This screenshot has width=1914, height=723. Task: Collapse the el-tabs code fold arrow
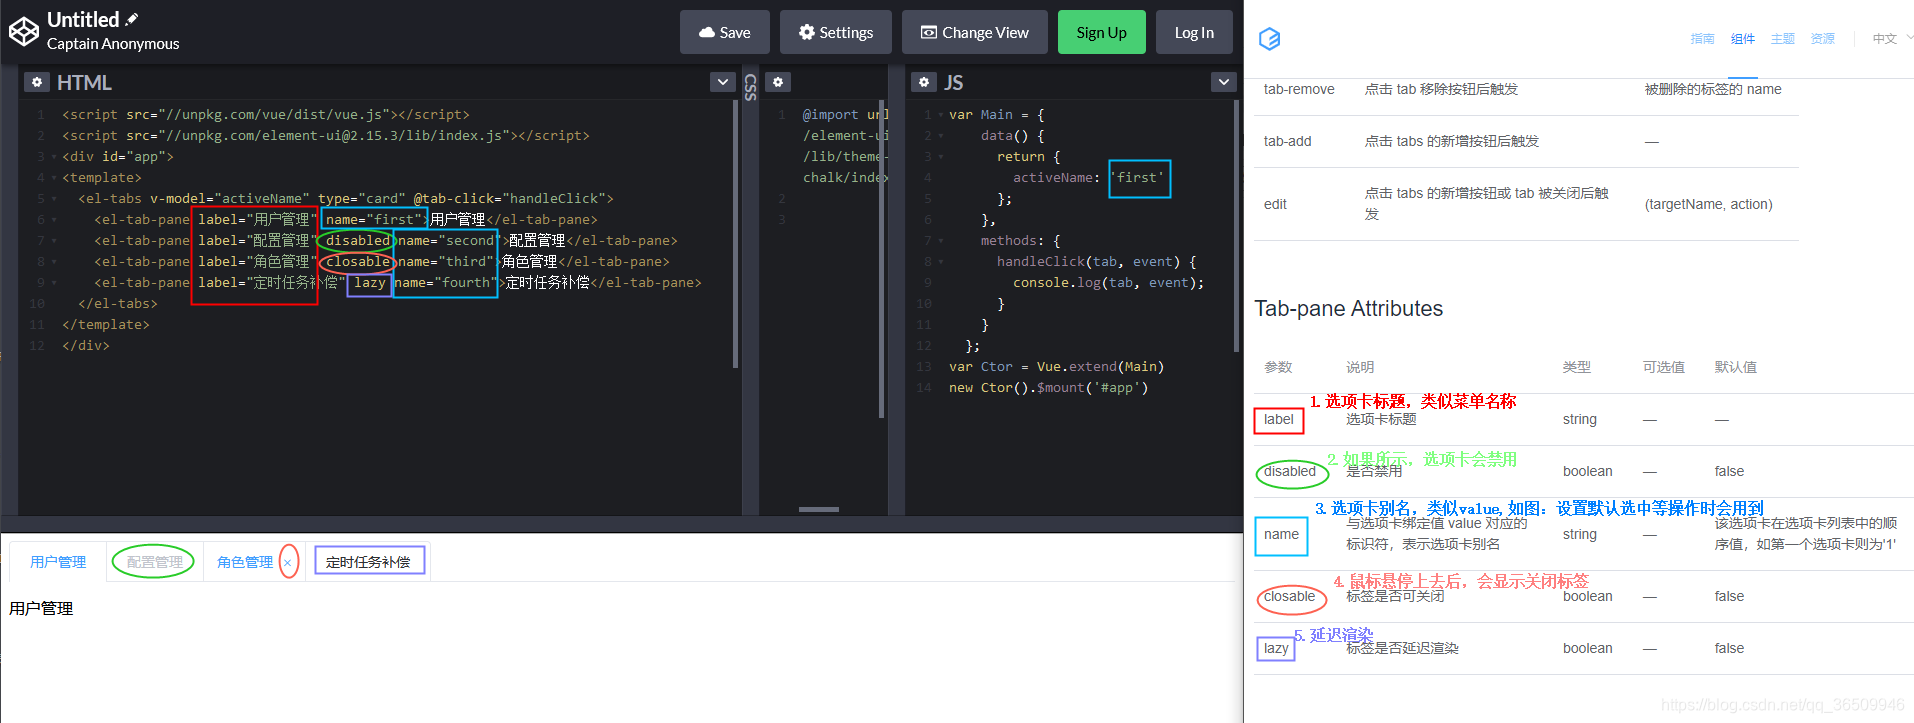[x=54, y=199]
